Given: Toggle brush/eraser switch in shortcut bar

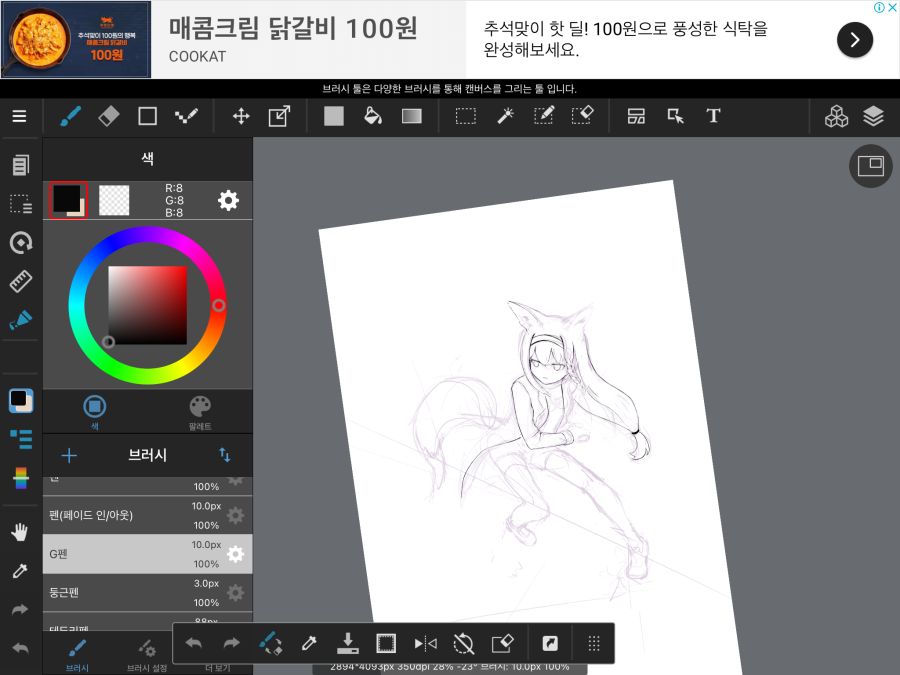Looking at the screenshot, I should click(x=270, y=643).
